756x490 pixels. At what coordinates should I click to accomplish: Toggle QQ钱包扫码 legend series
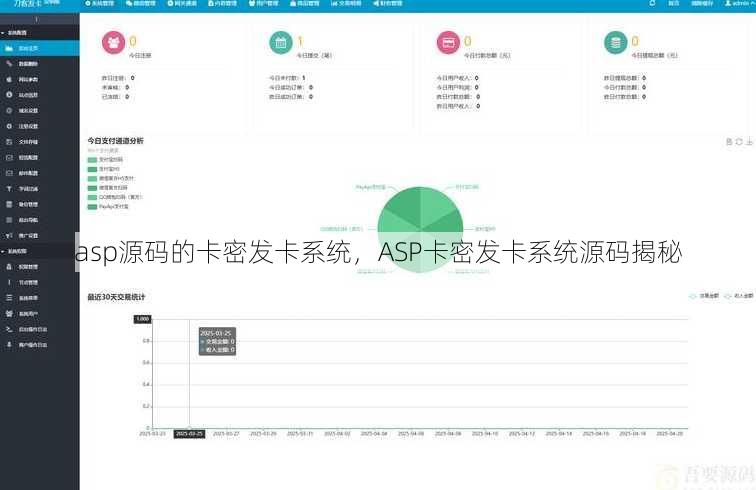(115, 197)
